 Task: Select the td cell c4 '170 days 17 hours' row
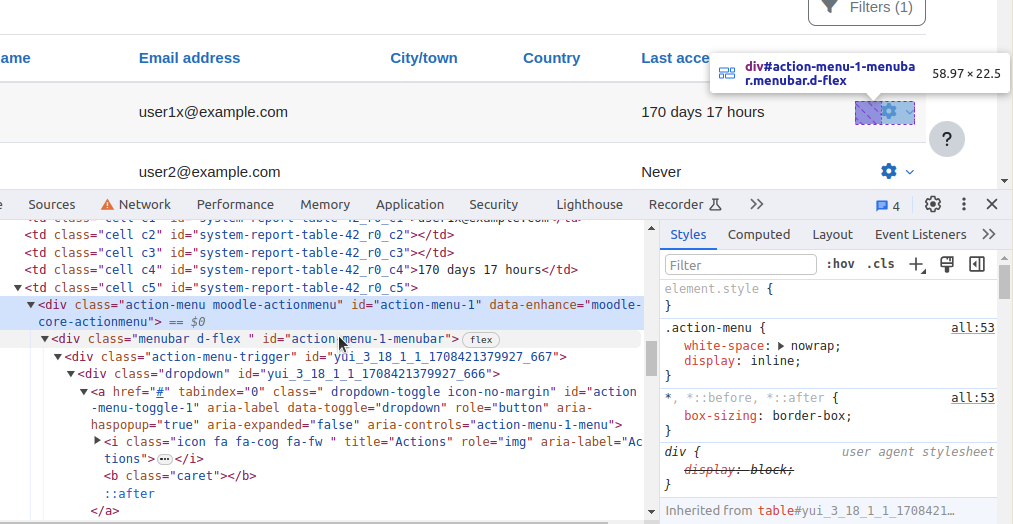tap(301, 270)
